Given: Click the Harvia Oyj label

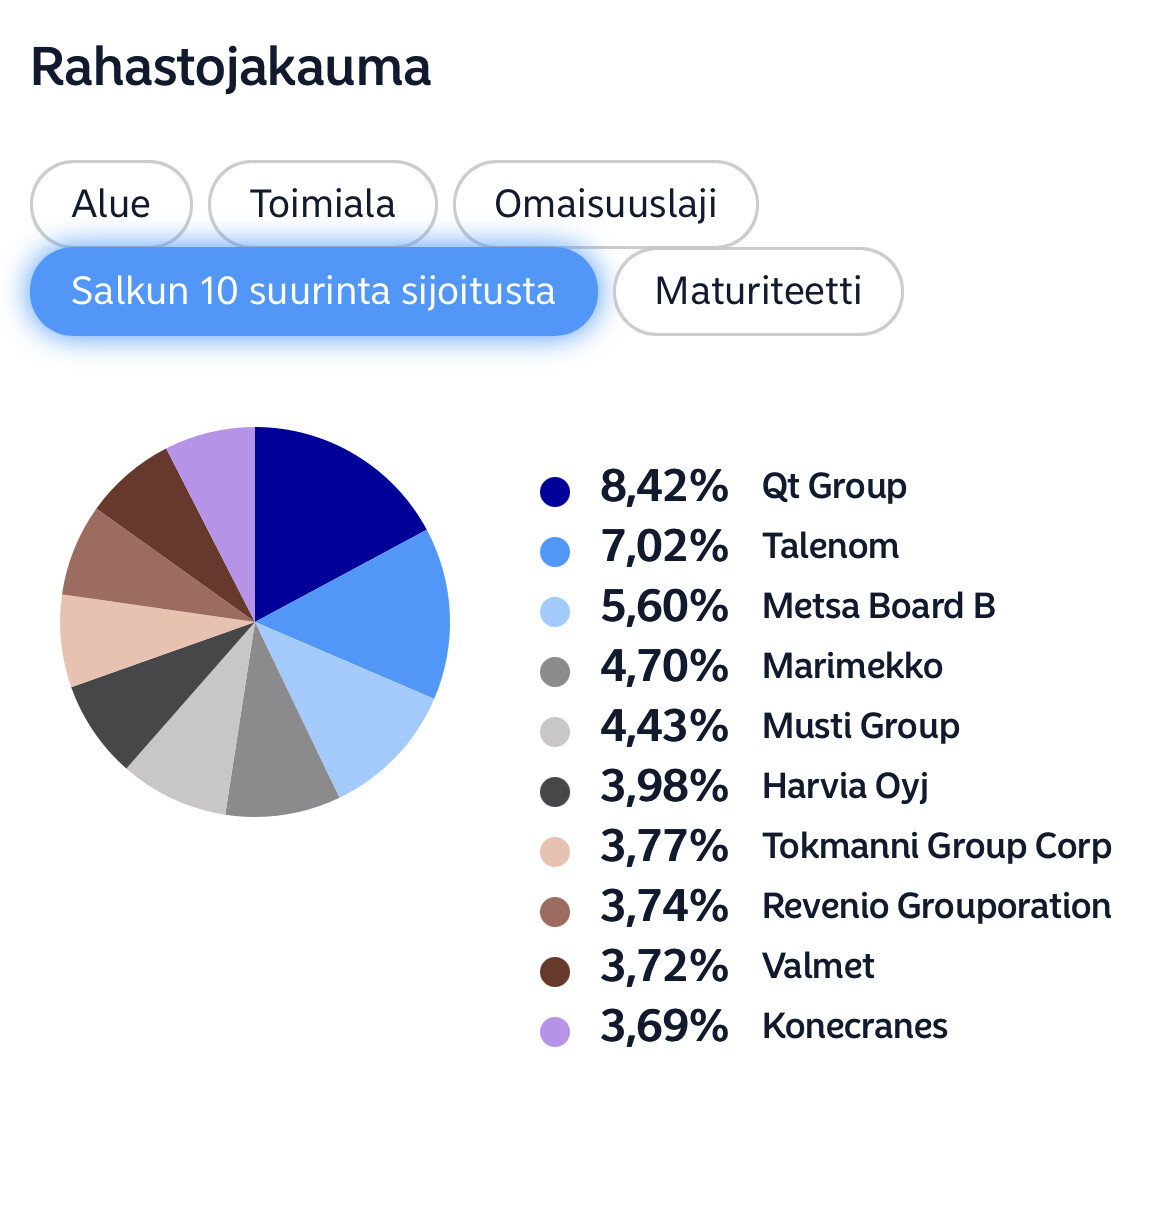Looking at the screenshot, I should point(845,786).
